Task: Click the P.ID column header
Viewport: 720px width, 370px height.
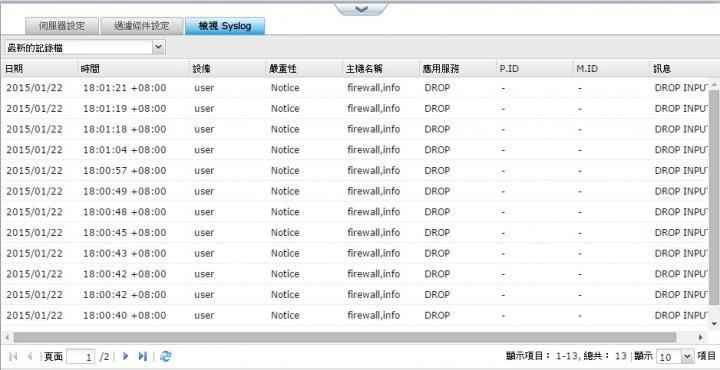Action: coord(534,69)
